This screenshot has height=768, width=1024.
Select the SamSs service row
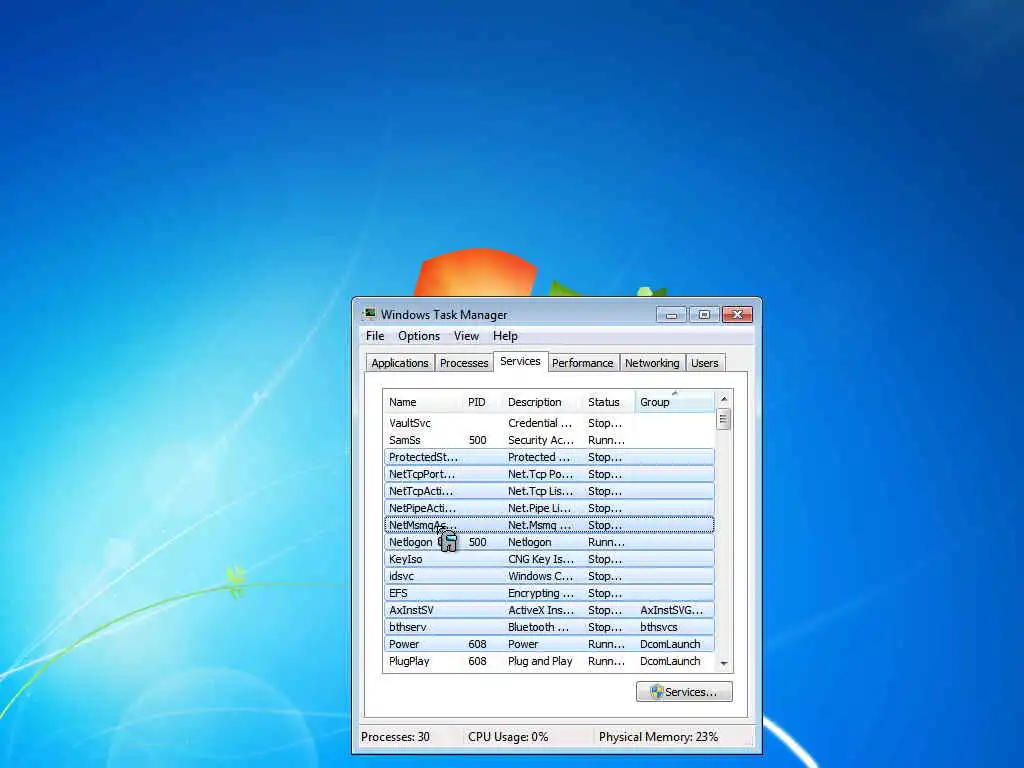[x=549, y=440]
